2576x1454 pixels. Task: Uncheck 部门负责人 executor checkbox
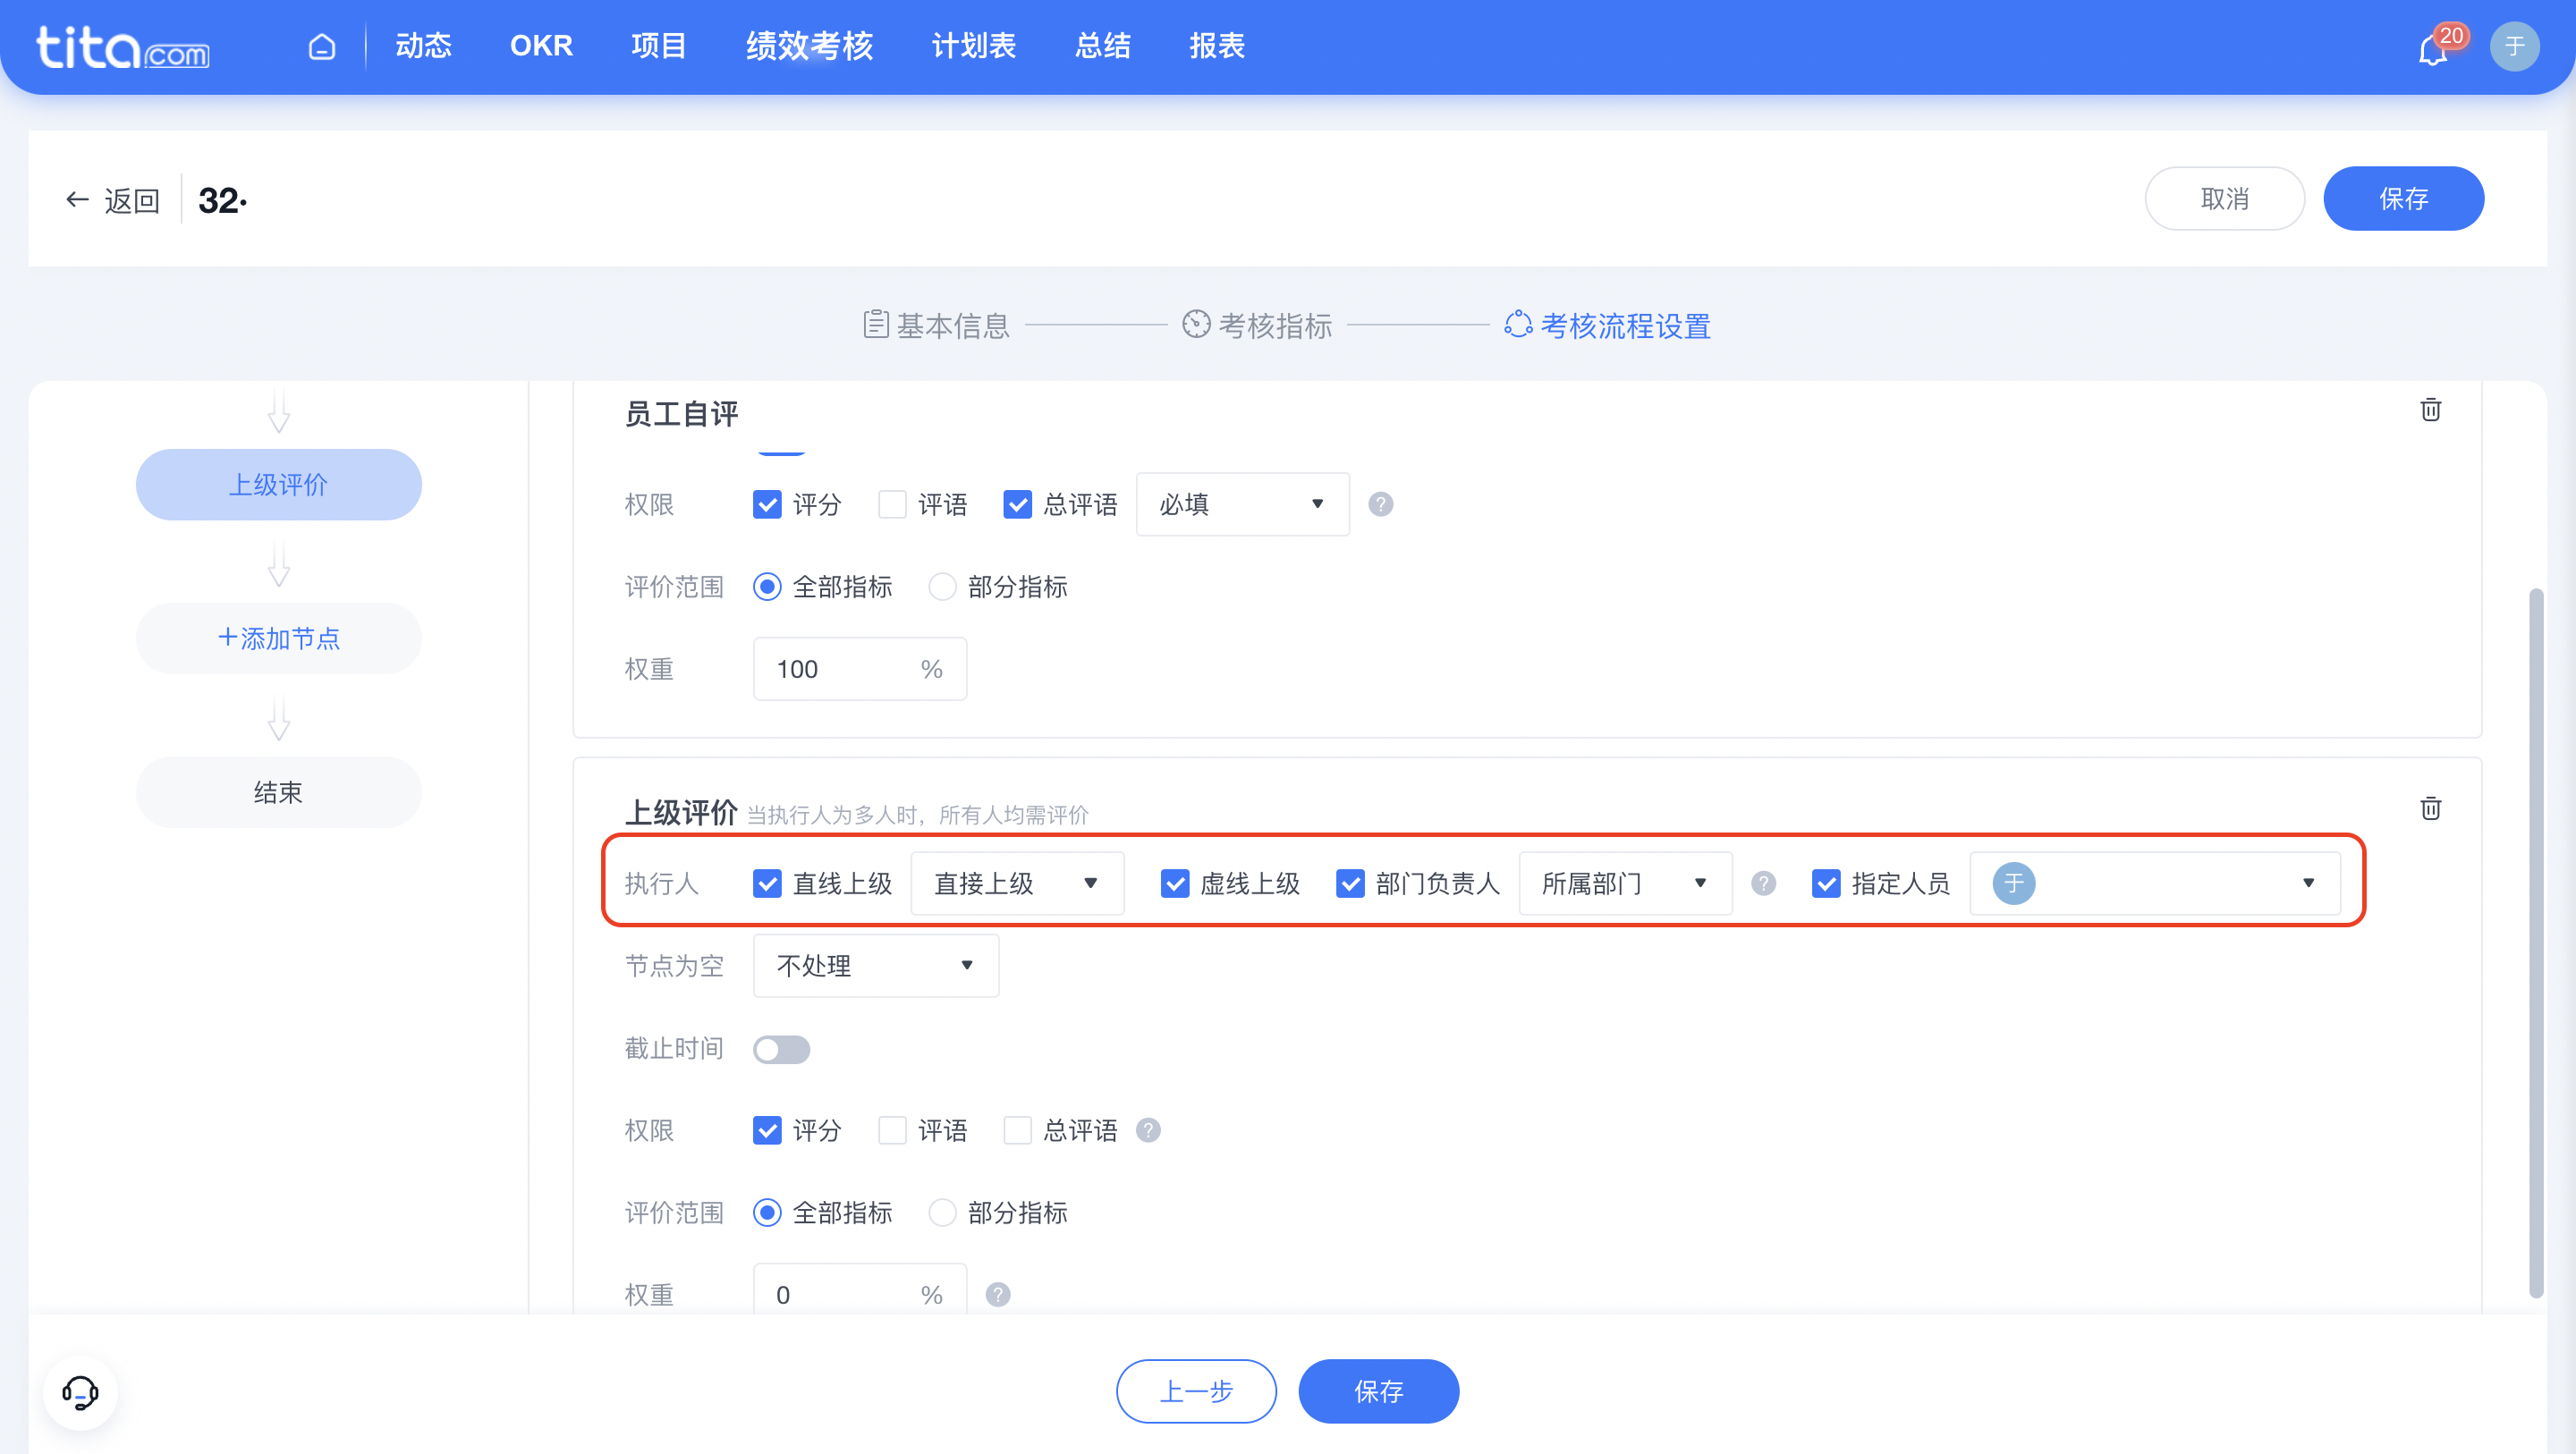1350,883
